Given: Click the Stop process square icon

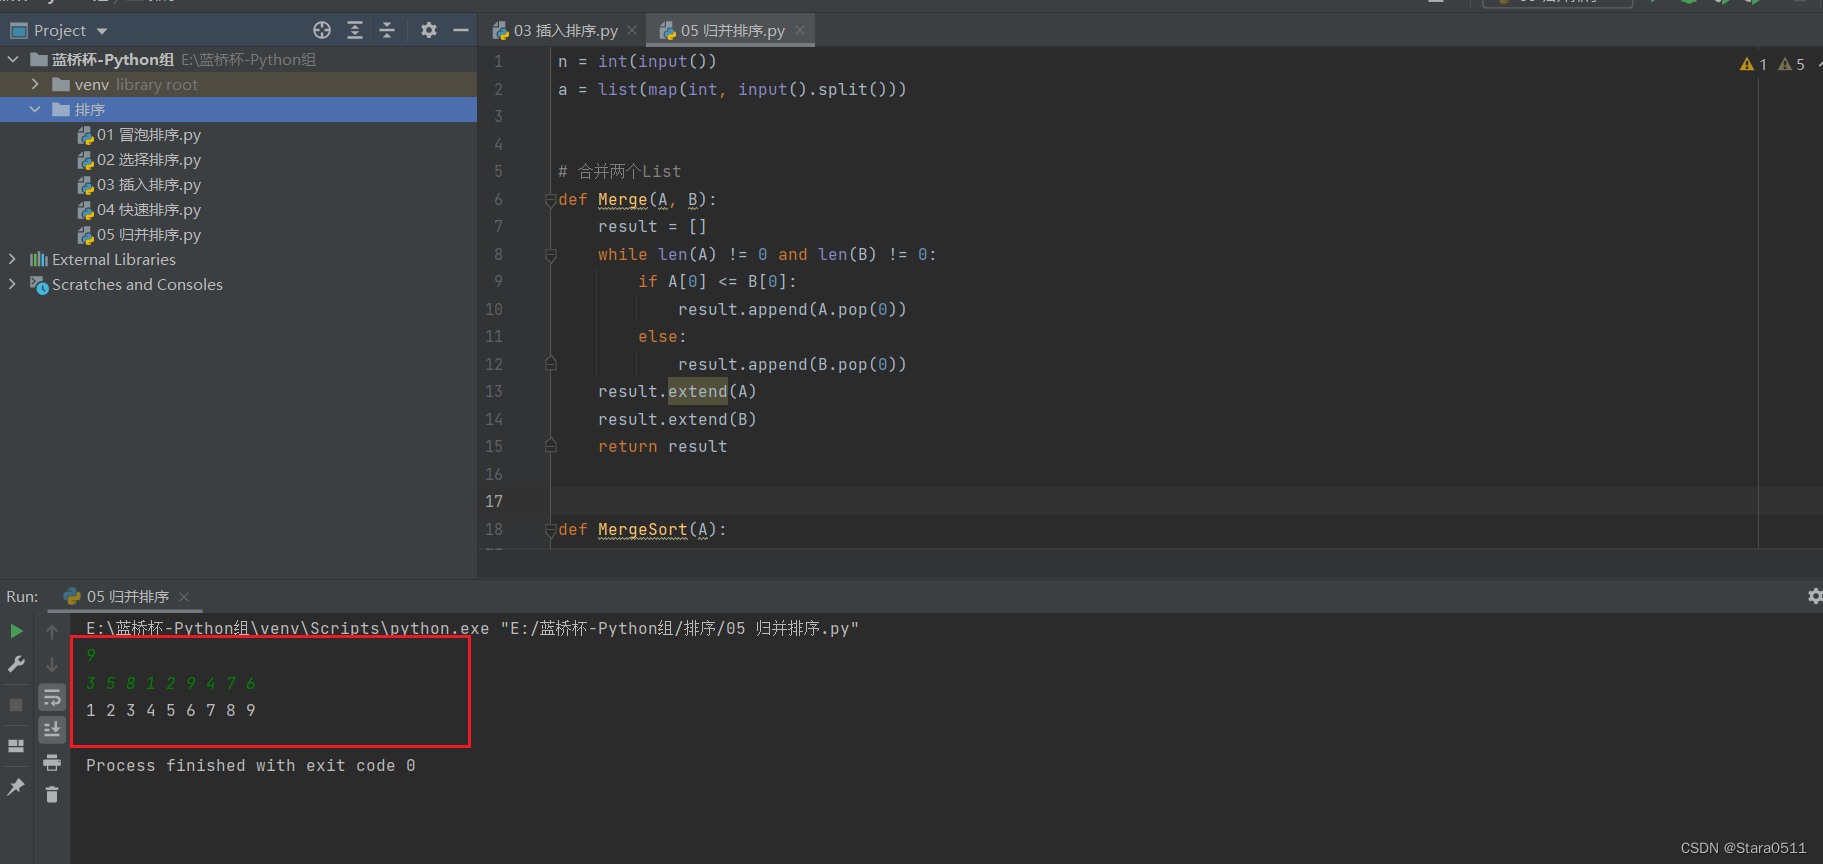Looking at the screenshot, I should [x=16, y=705].
